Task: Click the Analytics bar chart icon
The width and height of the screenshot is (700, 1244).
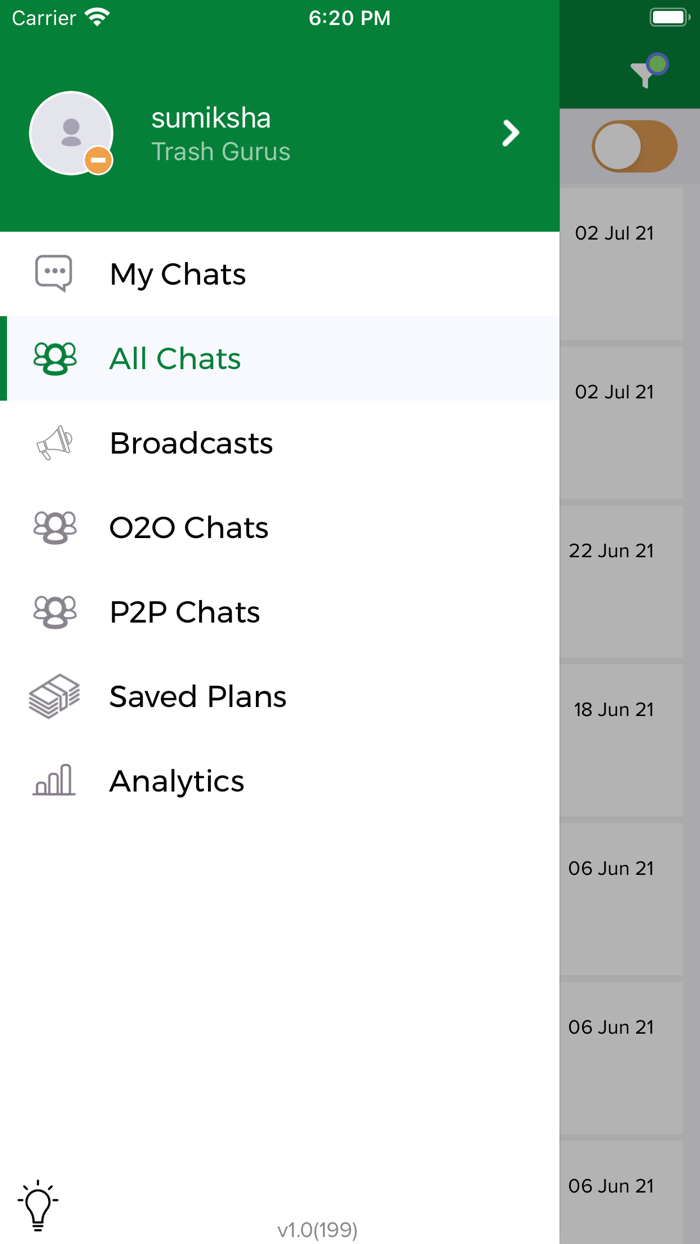Action: [53, 780]
